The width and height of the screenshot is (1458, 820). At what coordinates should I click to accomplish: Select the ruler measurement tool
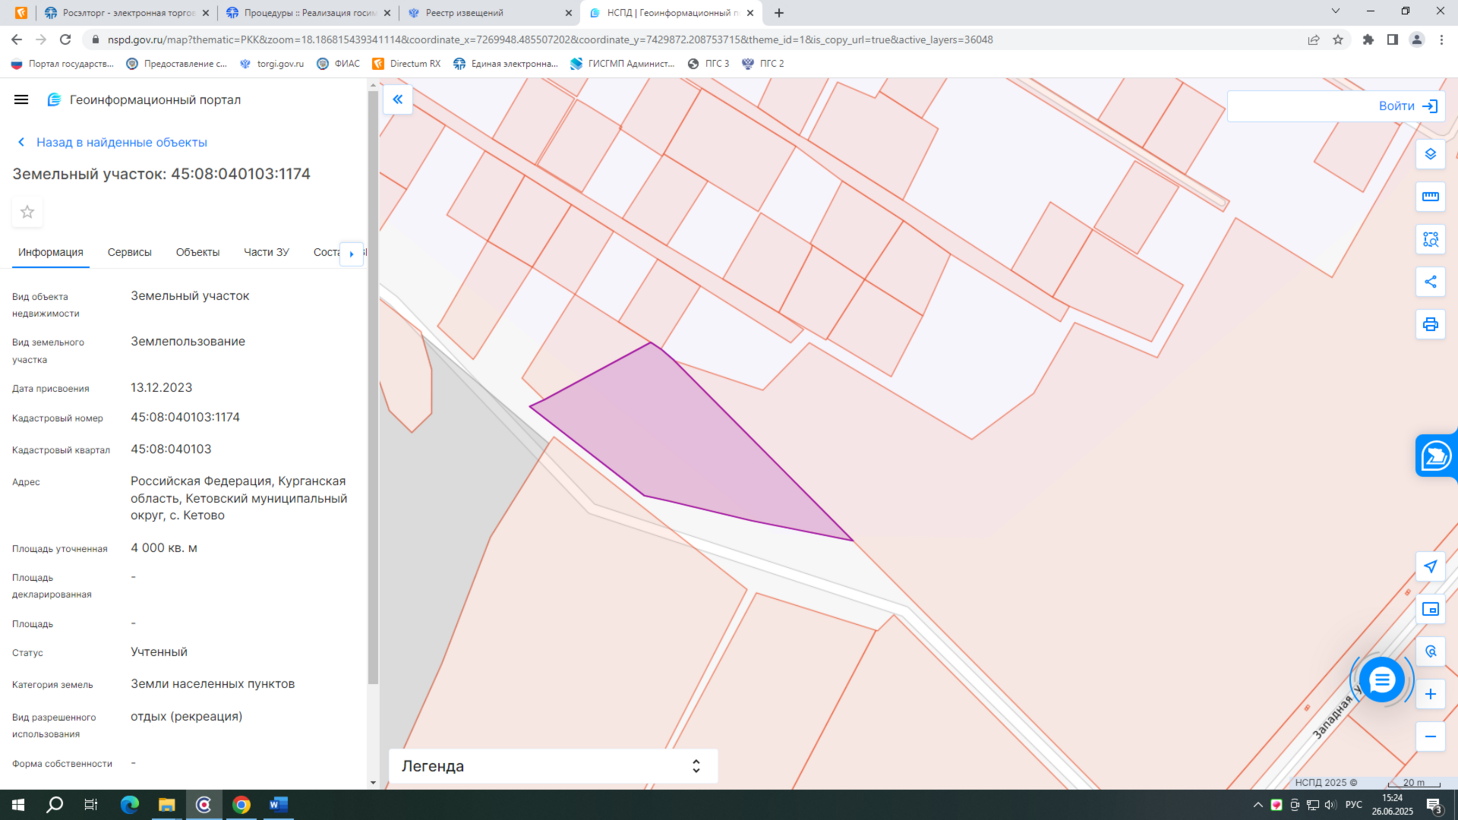(x=1430, y=197)
